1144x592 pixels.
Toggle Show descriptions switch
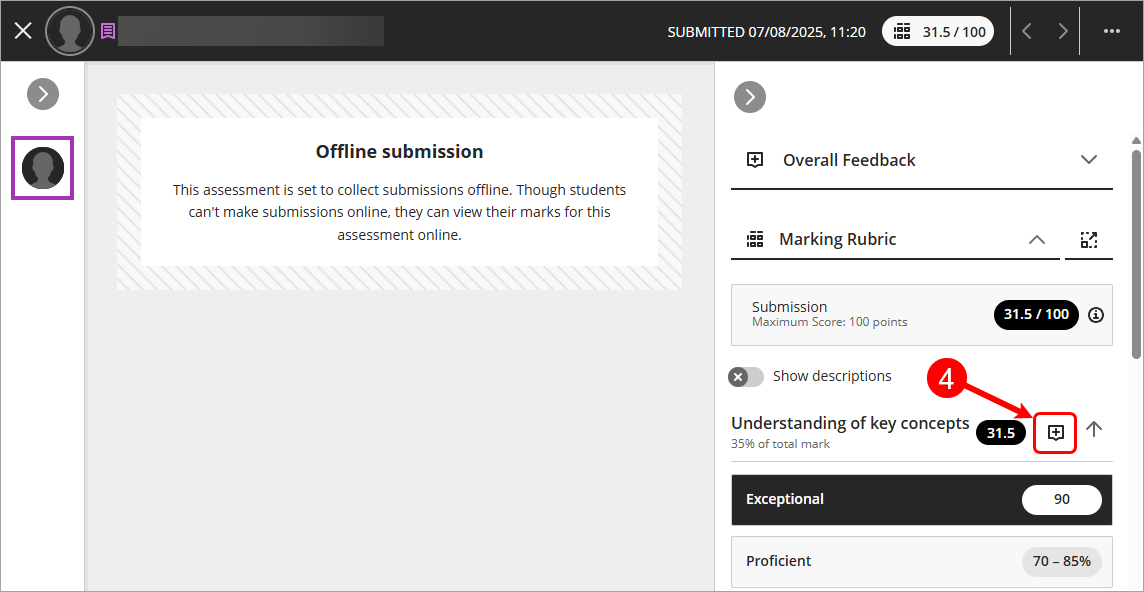tap(746, 377)
